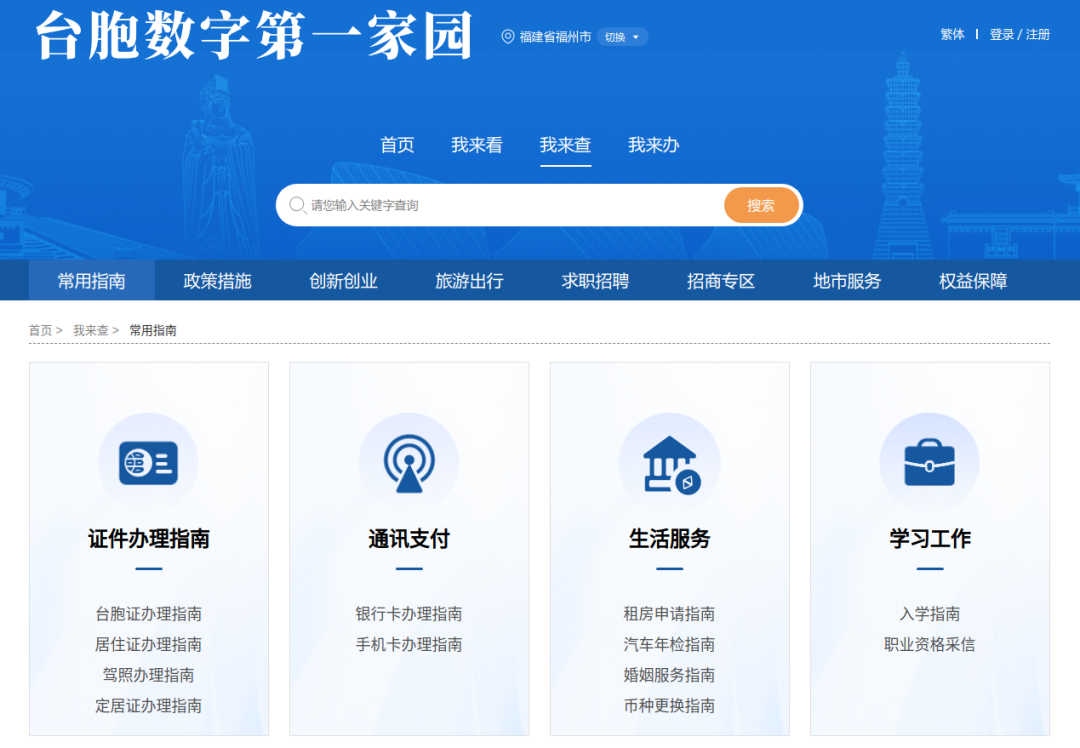Select the 我来查 nav tab
Screen dimensions: 1080x748
pyautogui.click(x=565, y=145)
